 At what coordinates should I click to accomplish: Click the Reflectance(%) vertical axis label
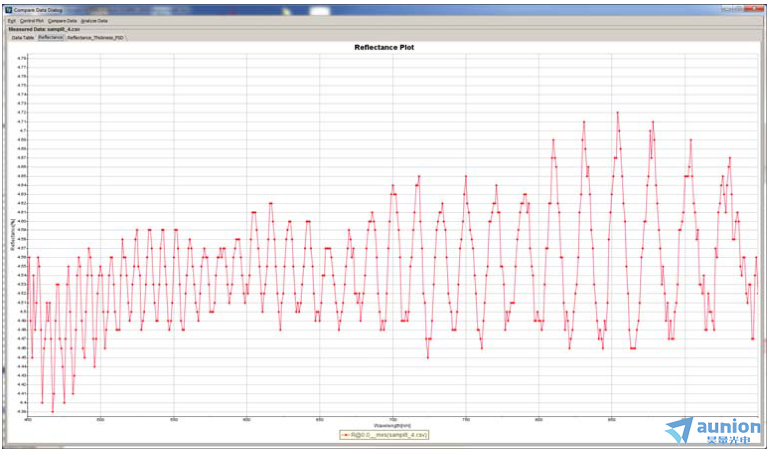pos(12,235)
